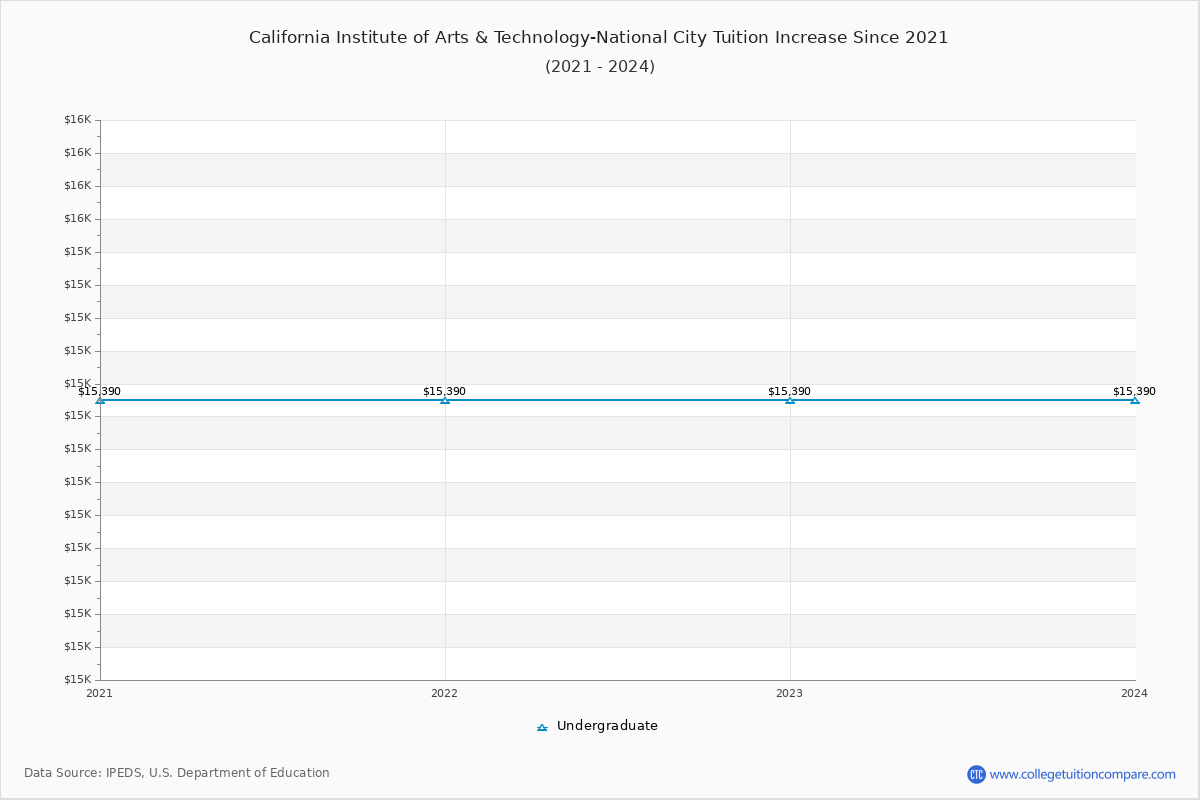
Task: Open the collegetuitioncompare.com website link
Action: click(x=1082, y=774)
